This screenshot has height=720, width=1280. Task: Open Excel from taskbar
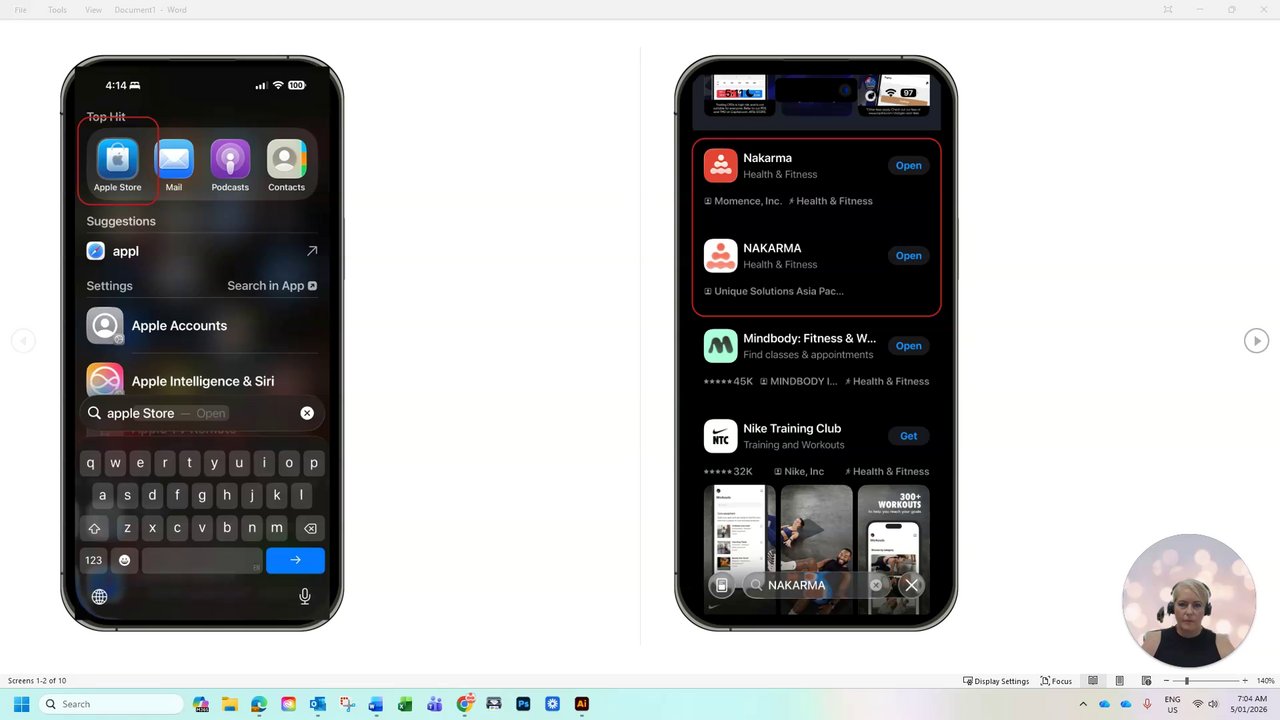tap(405, 704)
